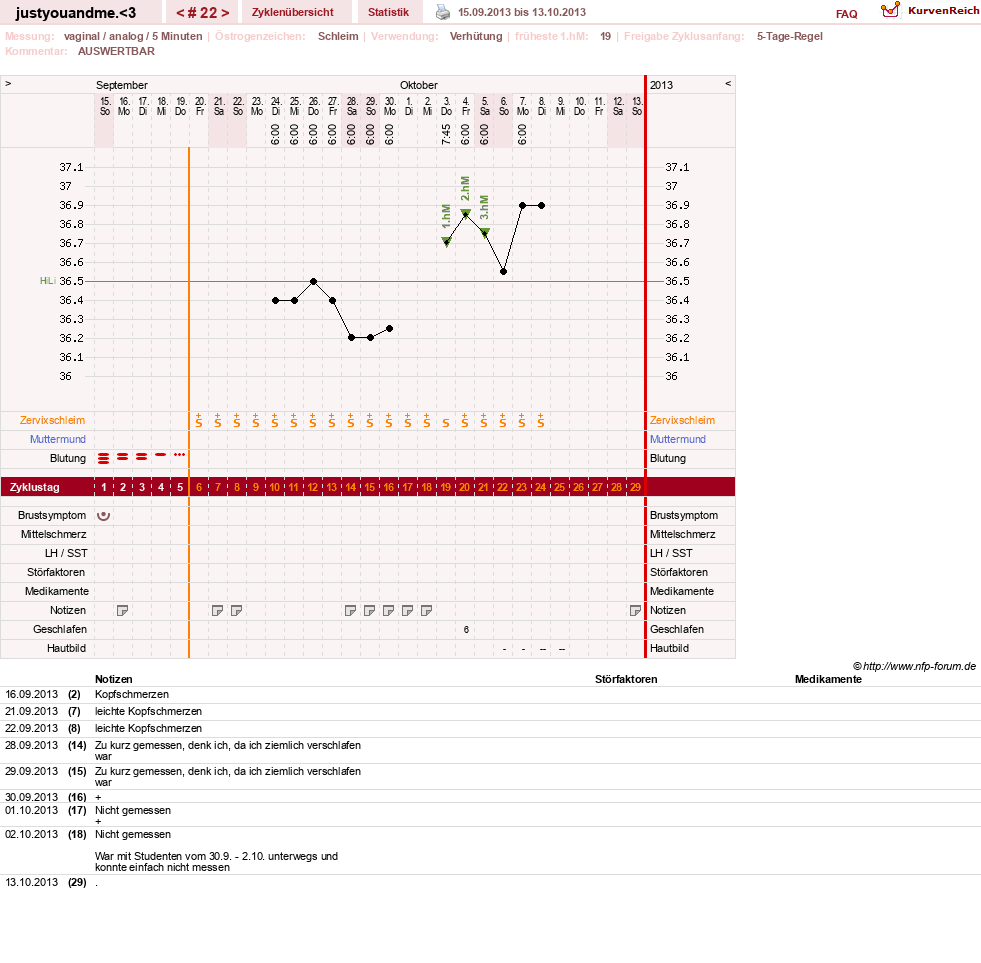Open the note icon on cycle day 2

click(123, 611)
